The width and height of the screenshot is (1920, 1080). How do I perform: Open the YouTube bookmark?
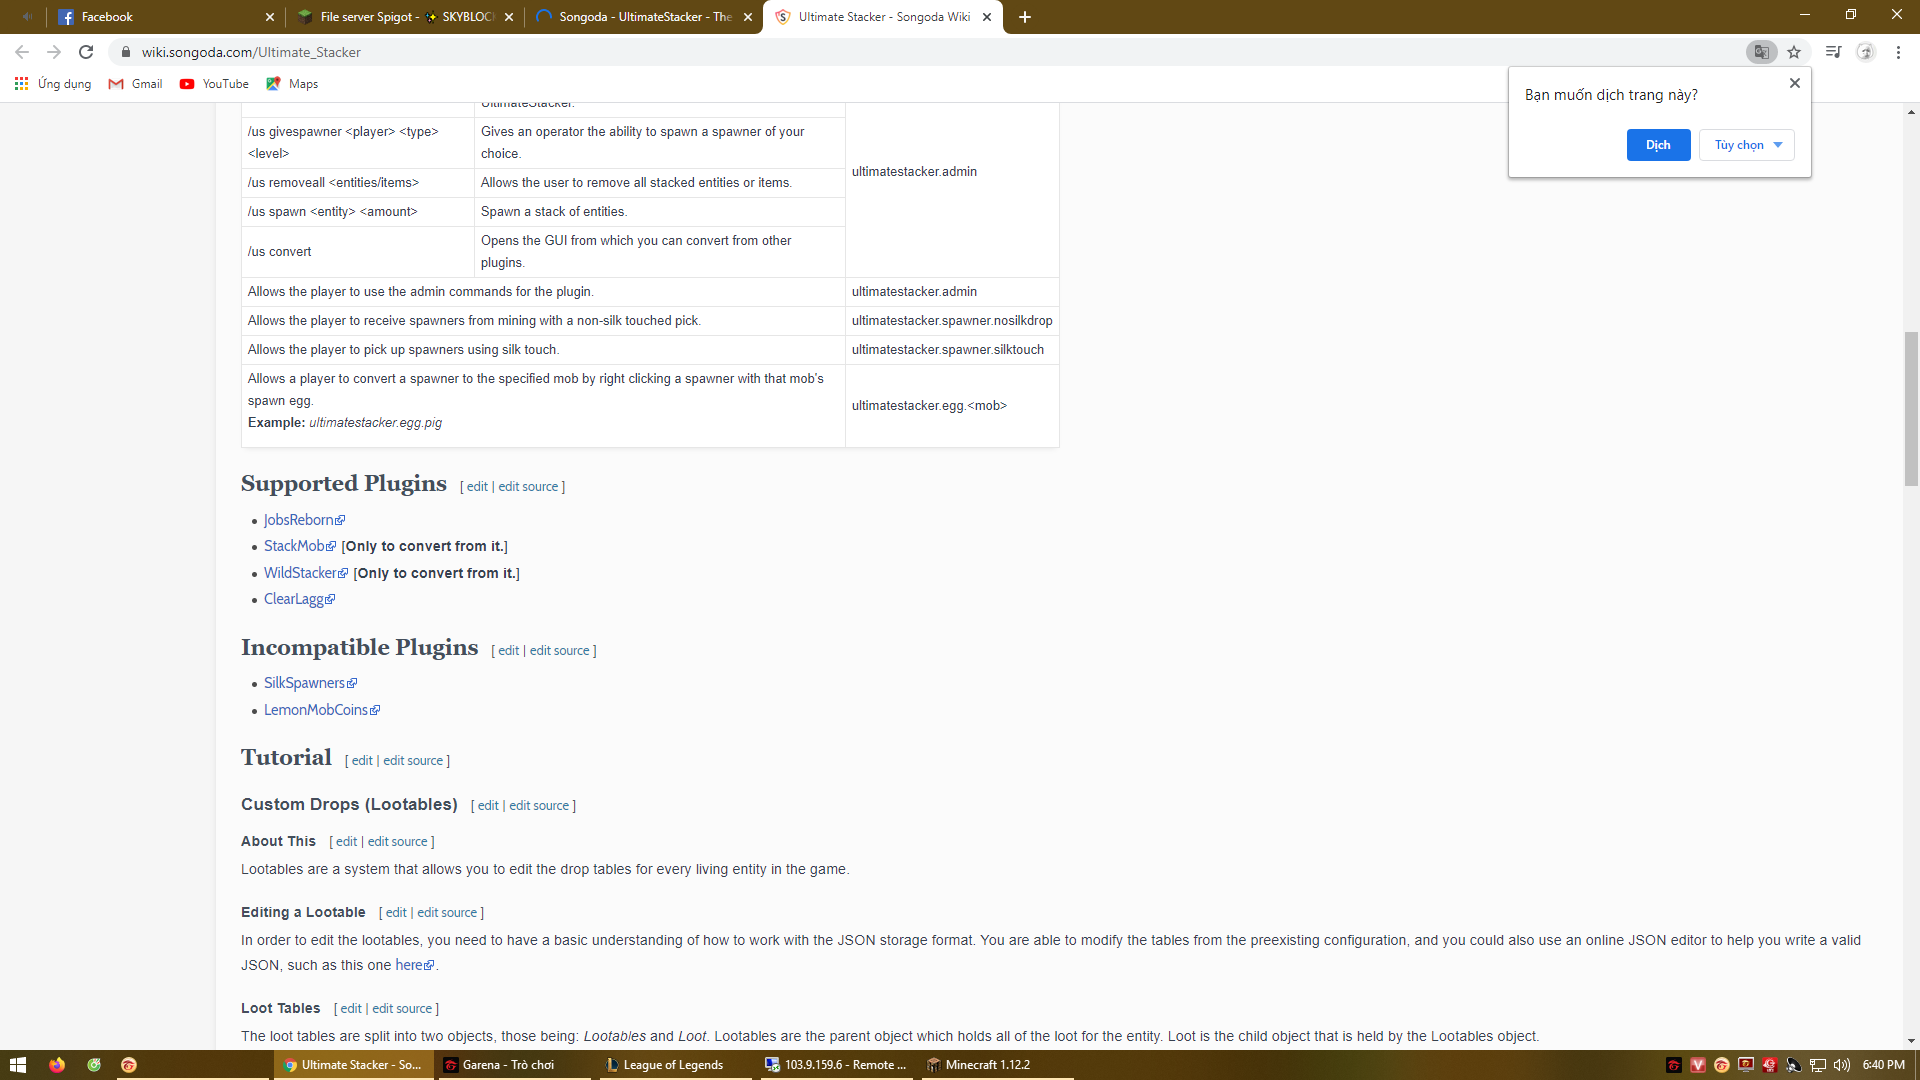click(x=214, y=84)
